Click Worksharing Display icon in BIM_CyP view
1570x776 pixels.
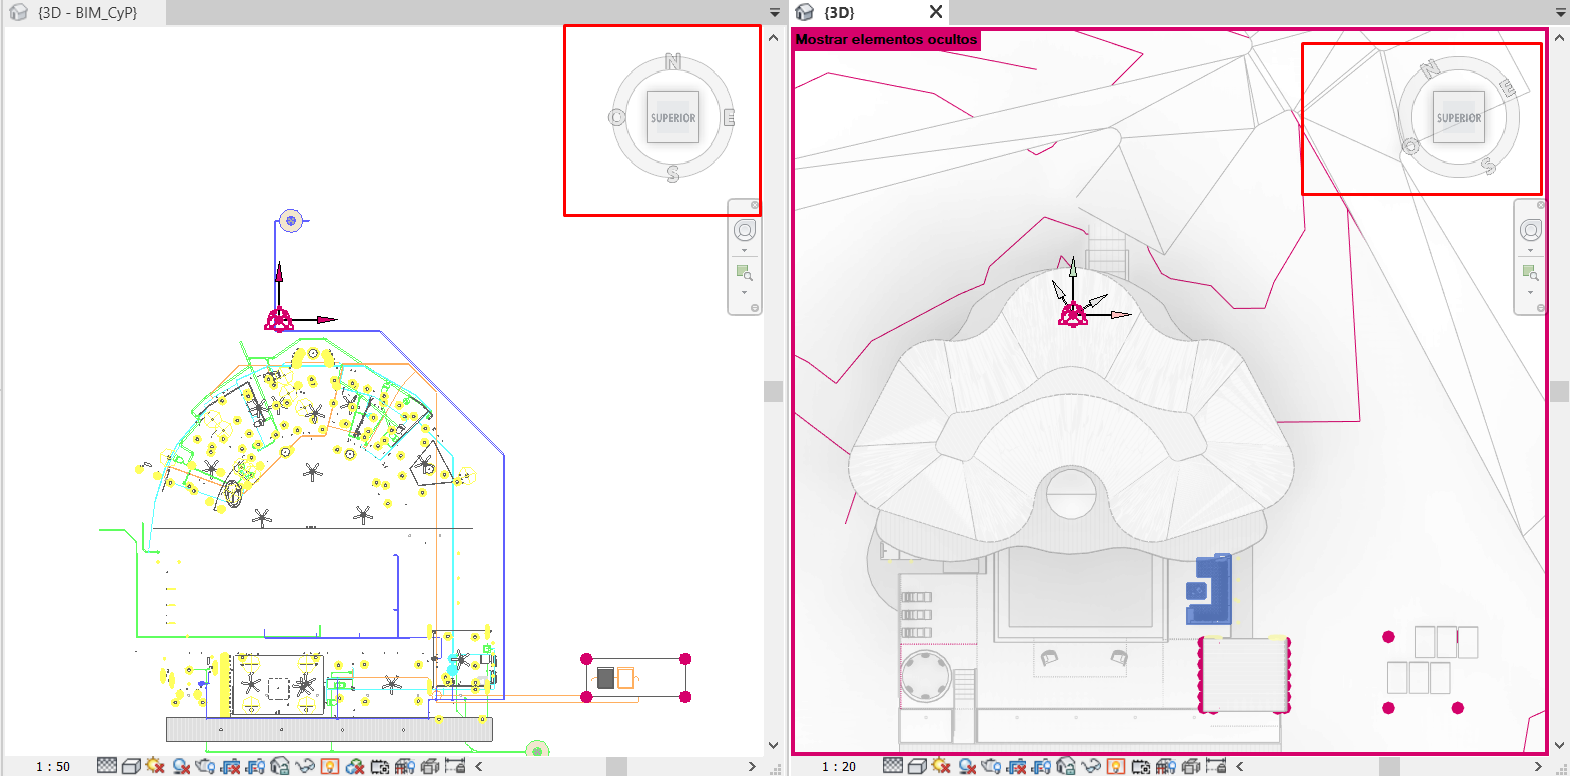(x=355, y=766)
